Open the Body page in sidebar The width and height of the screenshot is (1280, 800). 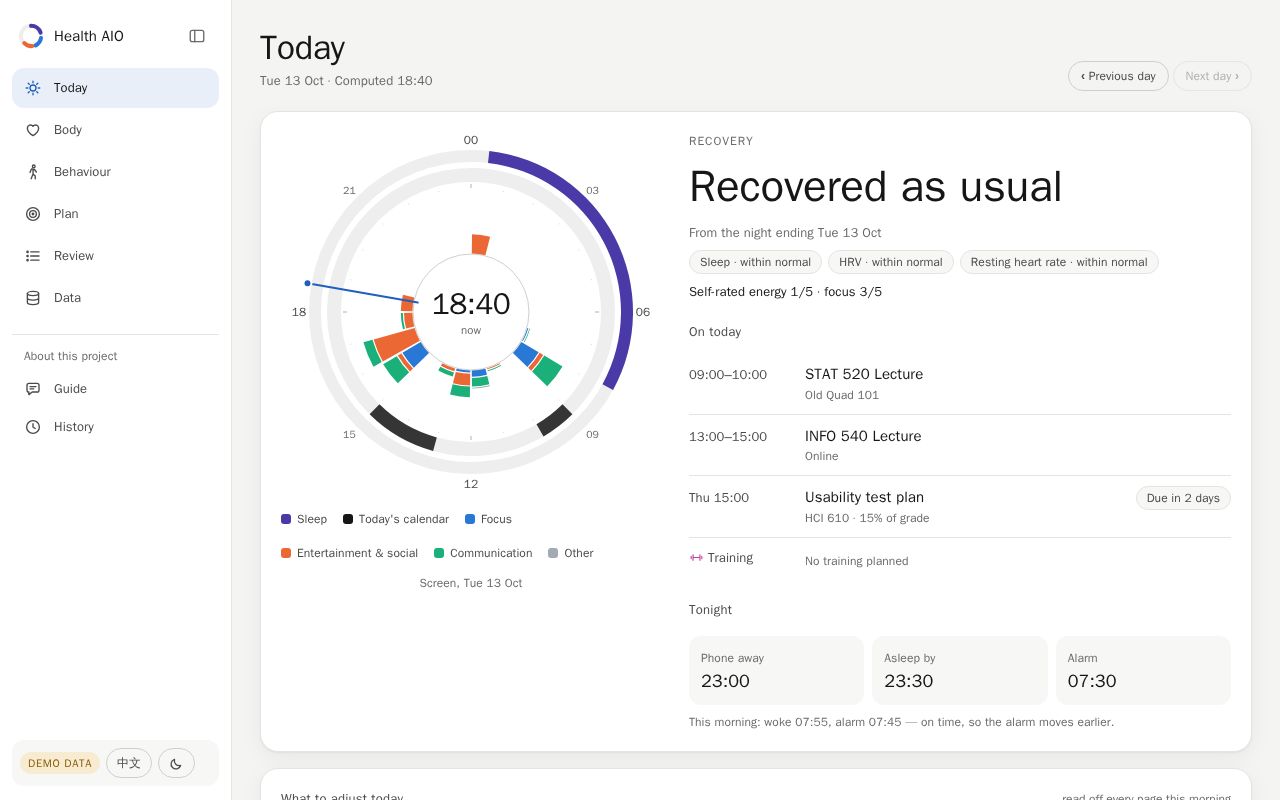pyautogui.click(x=115, y=130)
